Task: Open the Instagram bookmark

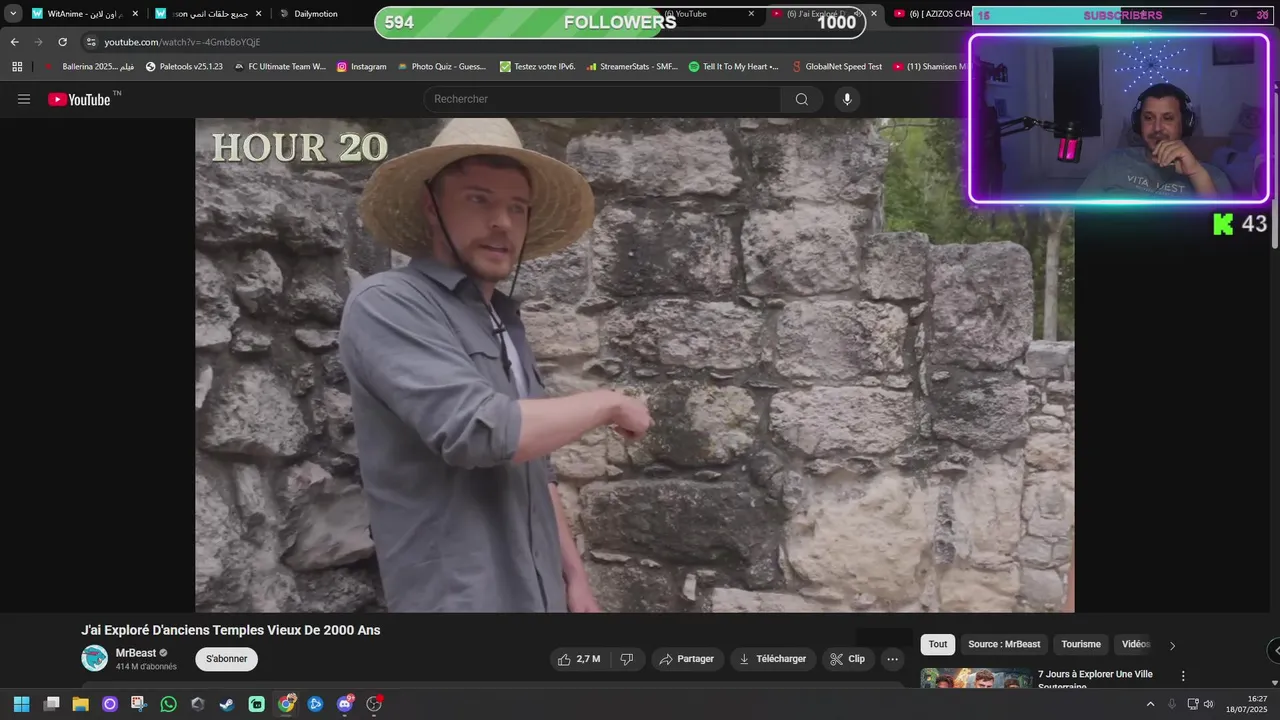Action: (x=361, y=67)
